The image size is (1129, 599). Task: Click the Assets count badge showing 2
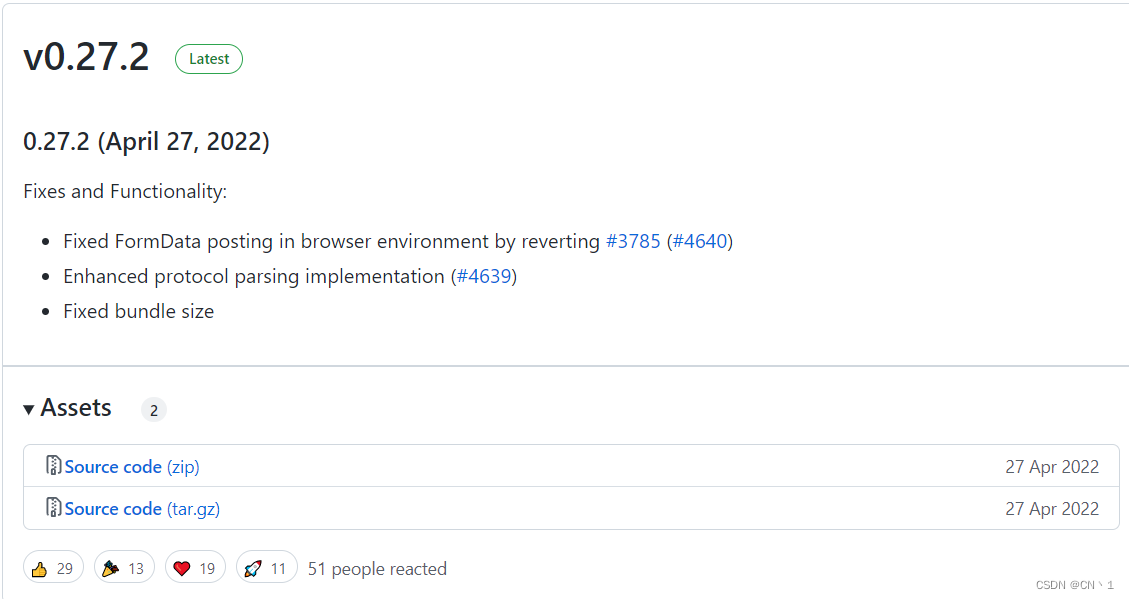click(x=153, y=410)
